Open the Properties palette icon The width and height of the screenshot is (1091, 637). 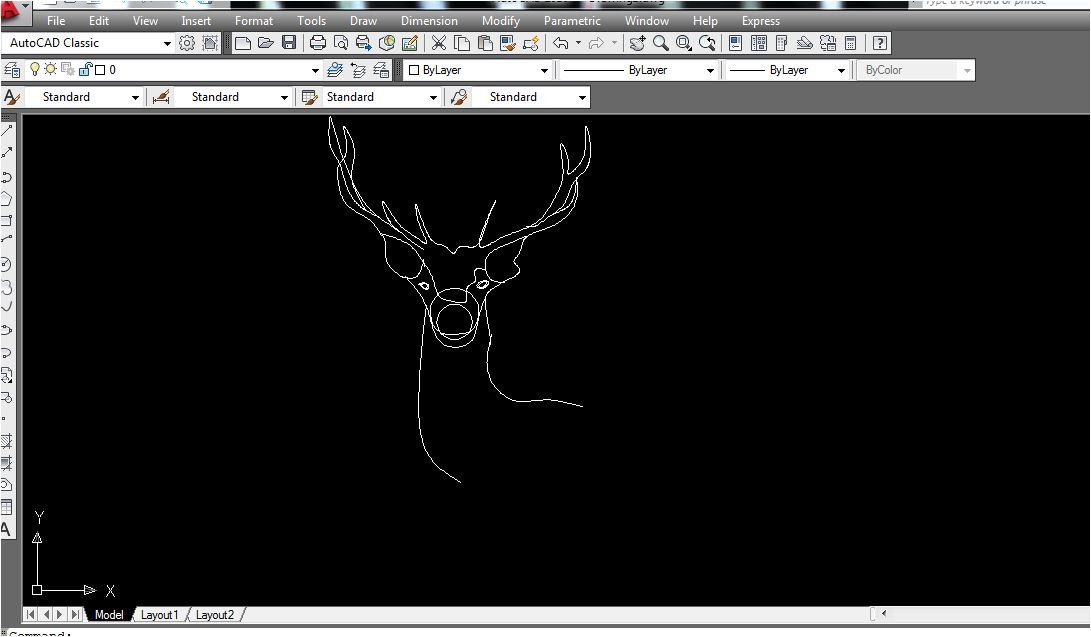point(735,43)
